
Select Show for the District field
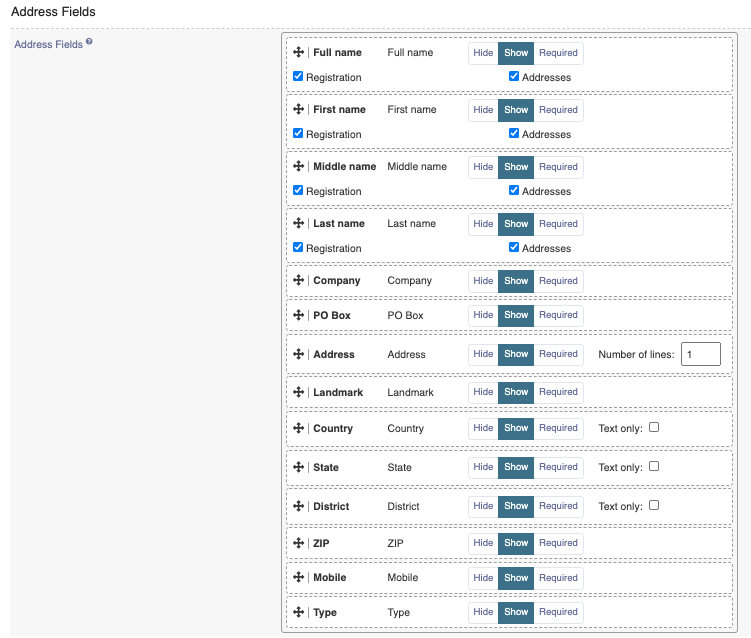(516, 506)
